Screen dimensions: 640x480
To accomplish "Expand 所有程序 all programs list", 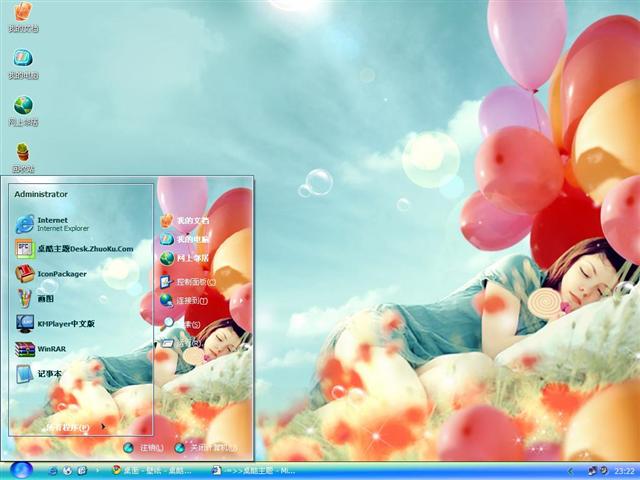I will click(x=76, y=427).
